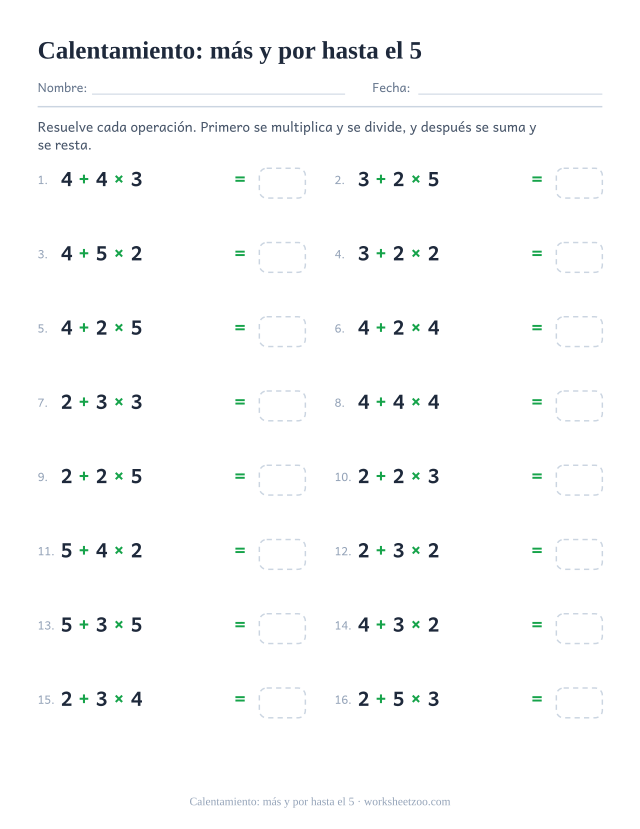Image resolution: width=640 pixels, height=829 pixels.
Task: Select answer box for 2 + 3 × 4
Action: 282,703
